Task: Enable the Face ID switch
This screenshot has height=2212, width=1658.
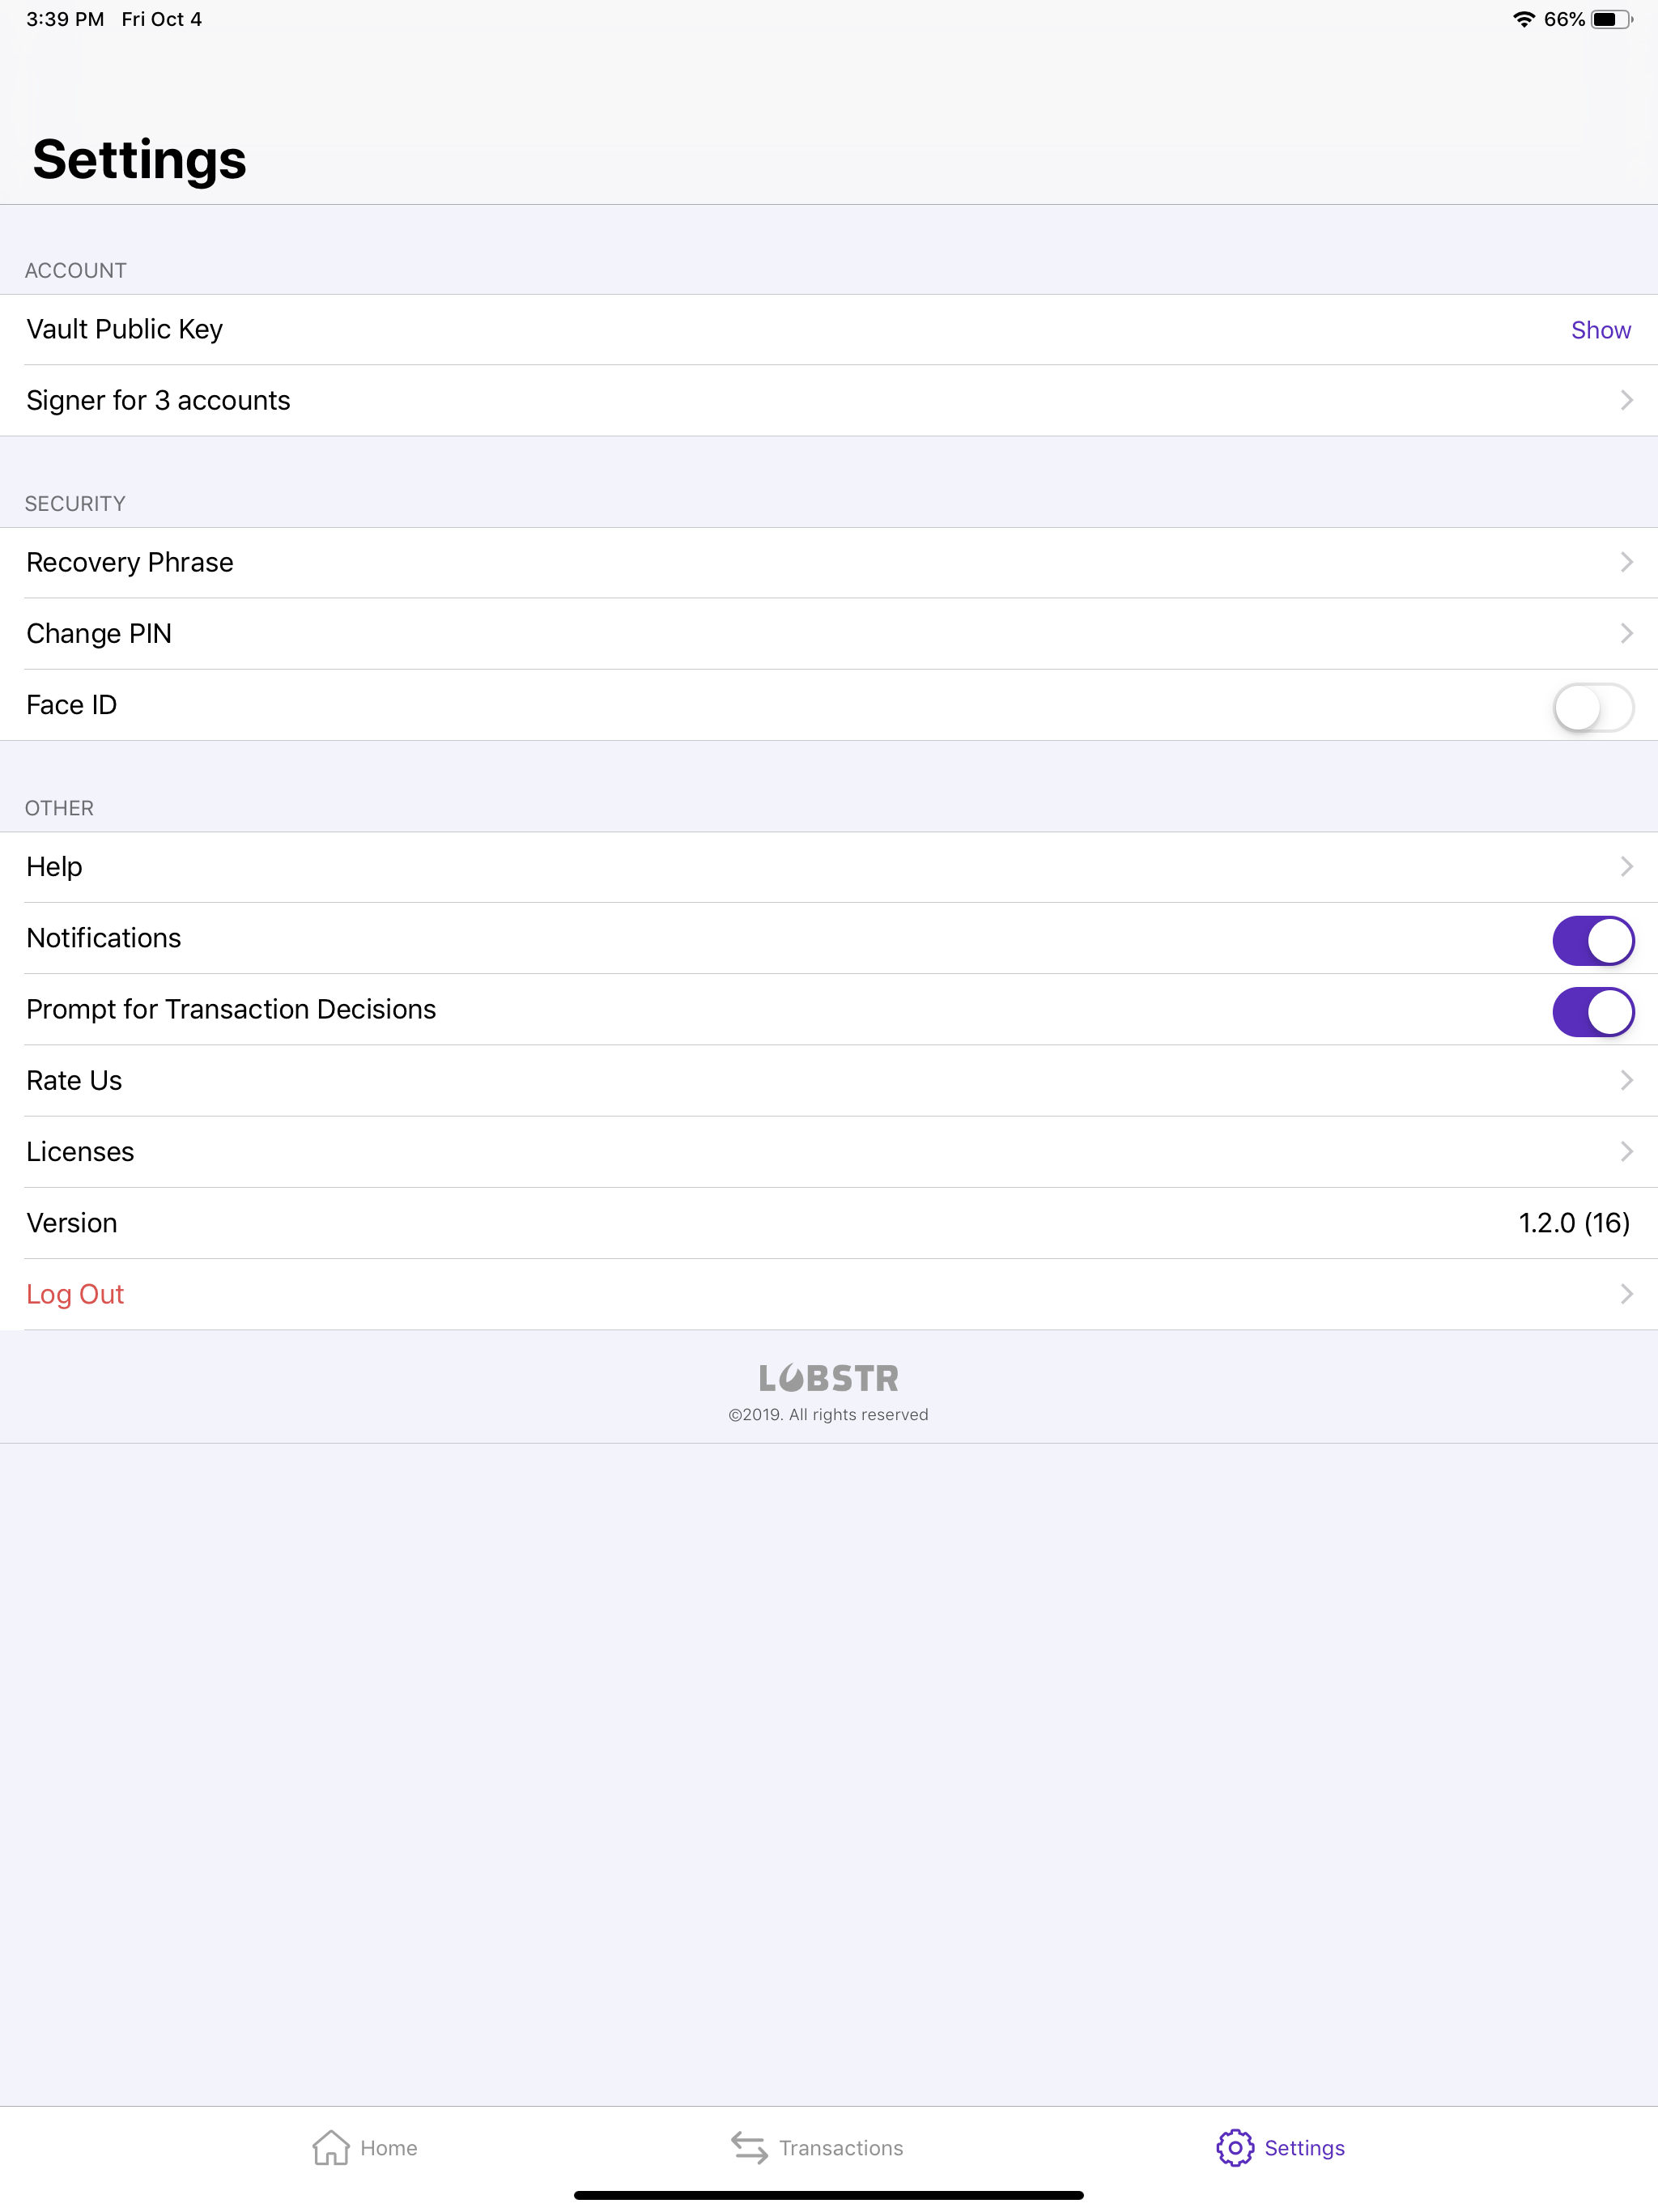Action: (x=1593, y=707)
